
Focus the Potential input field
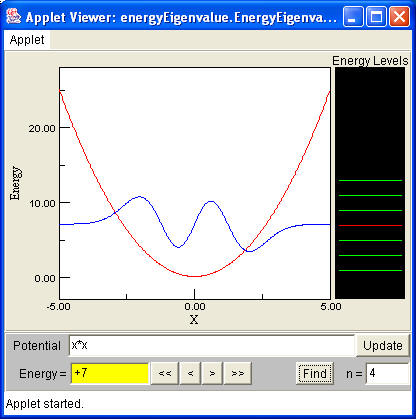pos(212,346)
